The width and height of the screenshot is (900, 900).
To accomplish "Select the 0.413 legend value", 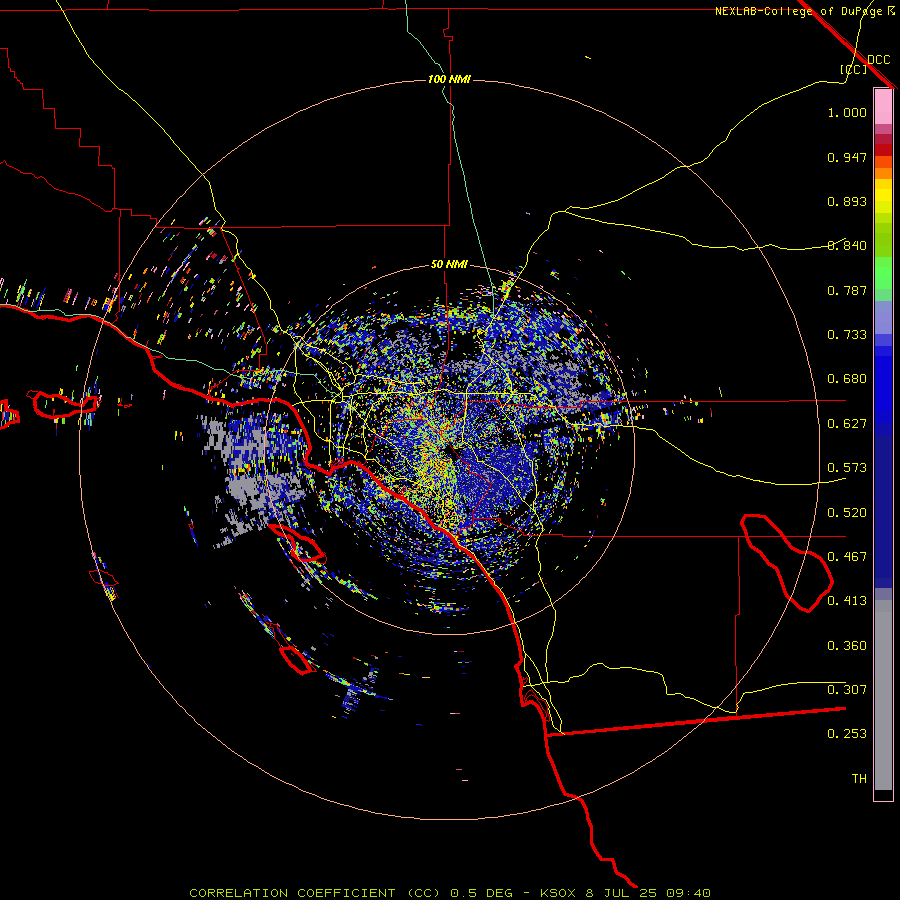I will 847,601.
